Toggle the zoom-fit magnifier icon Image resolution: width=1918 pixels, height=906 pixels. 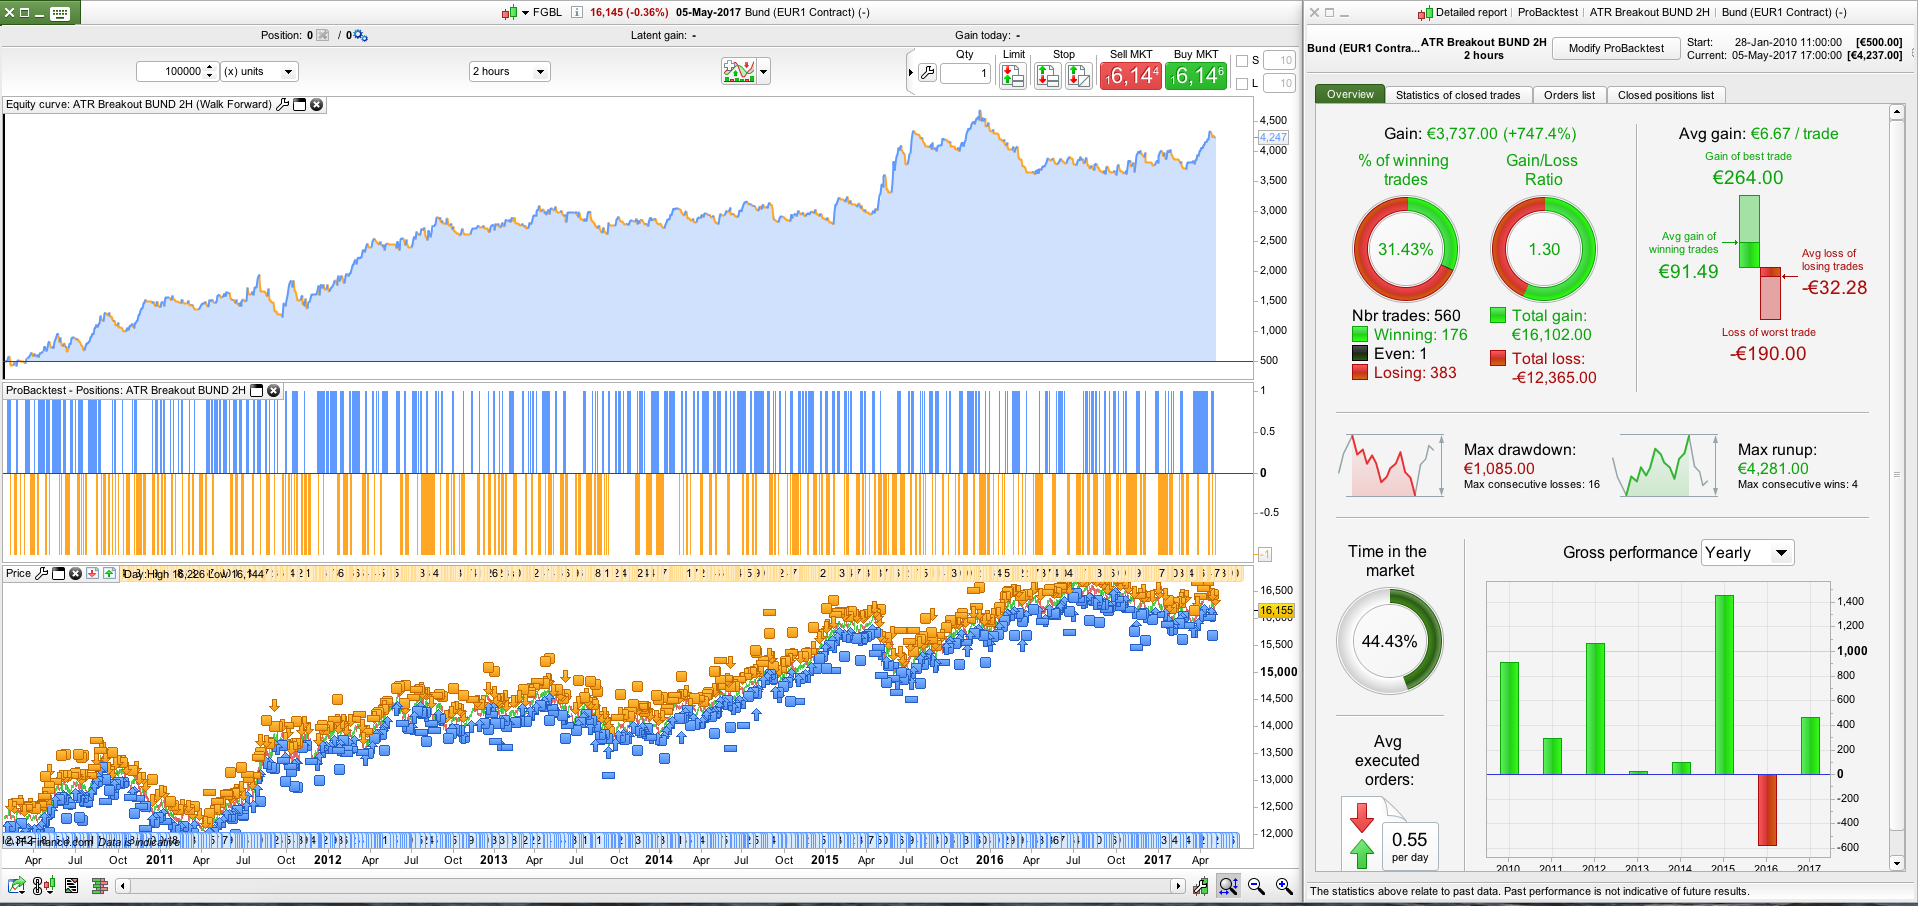tap(1229, 885)
